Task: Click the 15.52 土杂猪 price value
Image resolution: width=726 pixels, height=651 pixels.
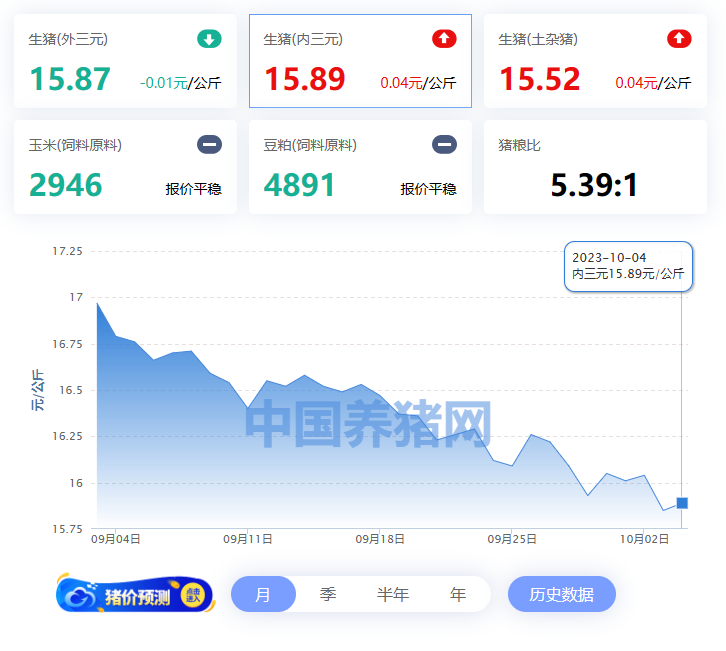Action: click(540, 79)
